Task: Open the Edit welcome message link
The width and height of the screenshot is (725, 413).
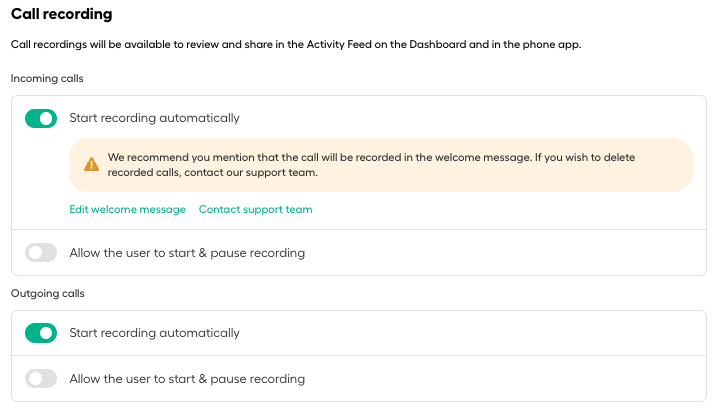Action: click(x=128, y=210)
